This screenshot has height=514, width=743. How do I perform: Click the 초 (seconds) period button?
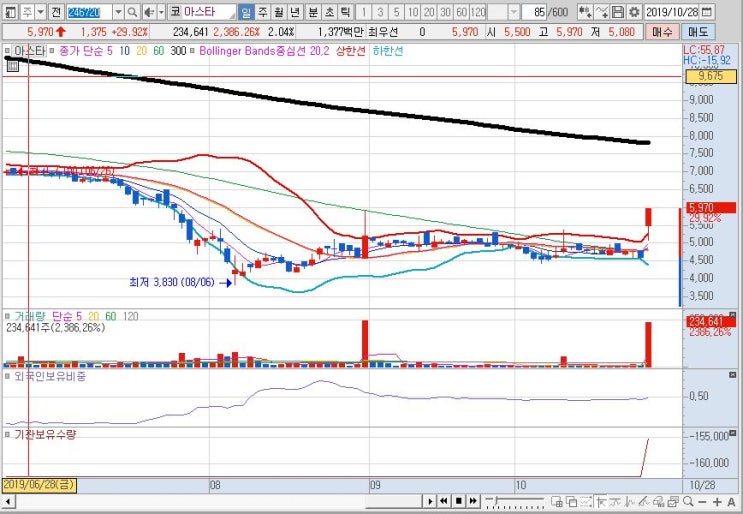tap(329, 12)
